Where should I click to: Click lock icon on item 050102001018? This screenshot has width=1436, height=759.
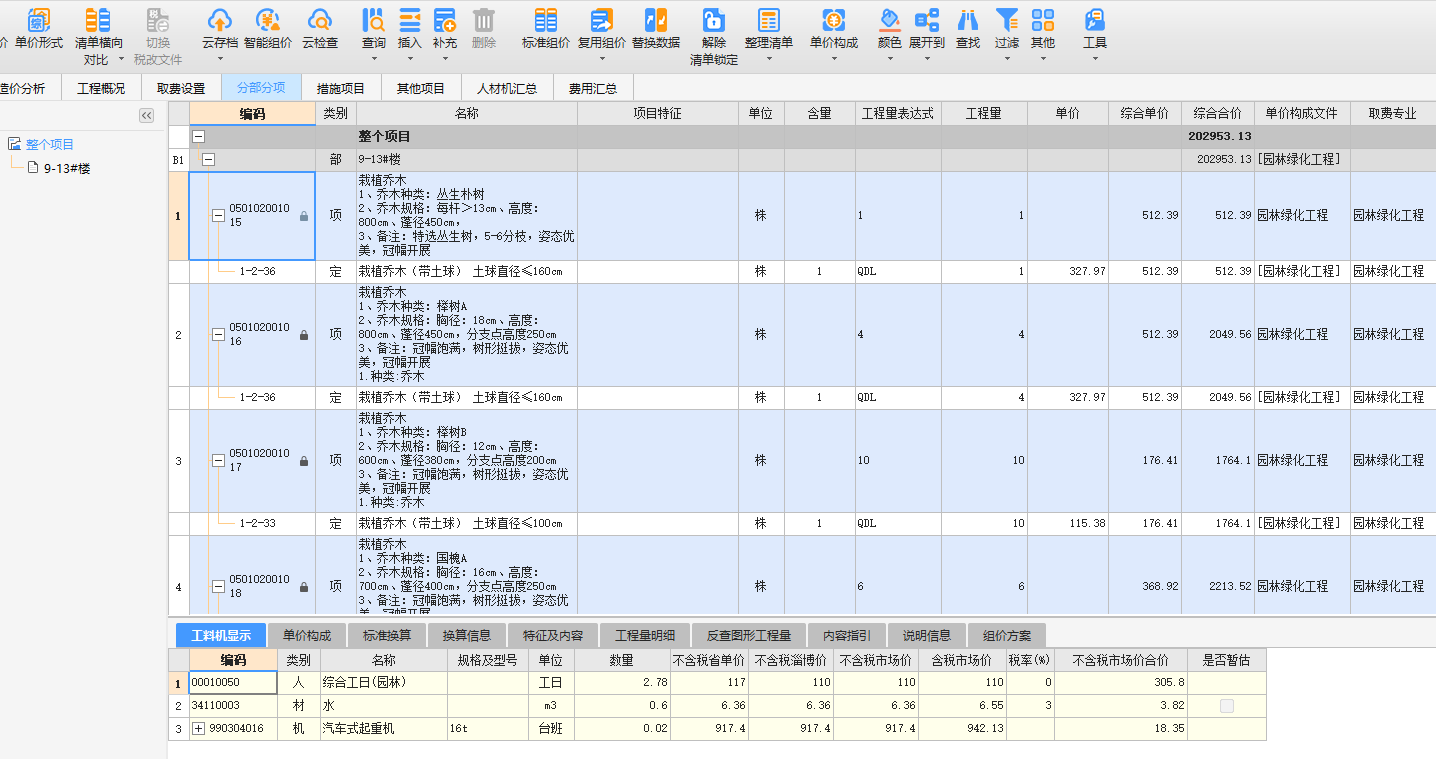pyautogui.click(x=304, y=587)
